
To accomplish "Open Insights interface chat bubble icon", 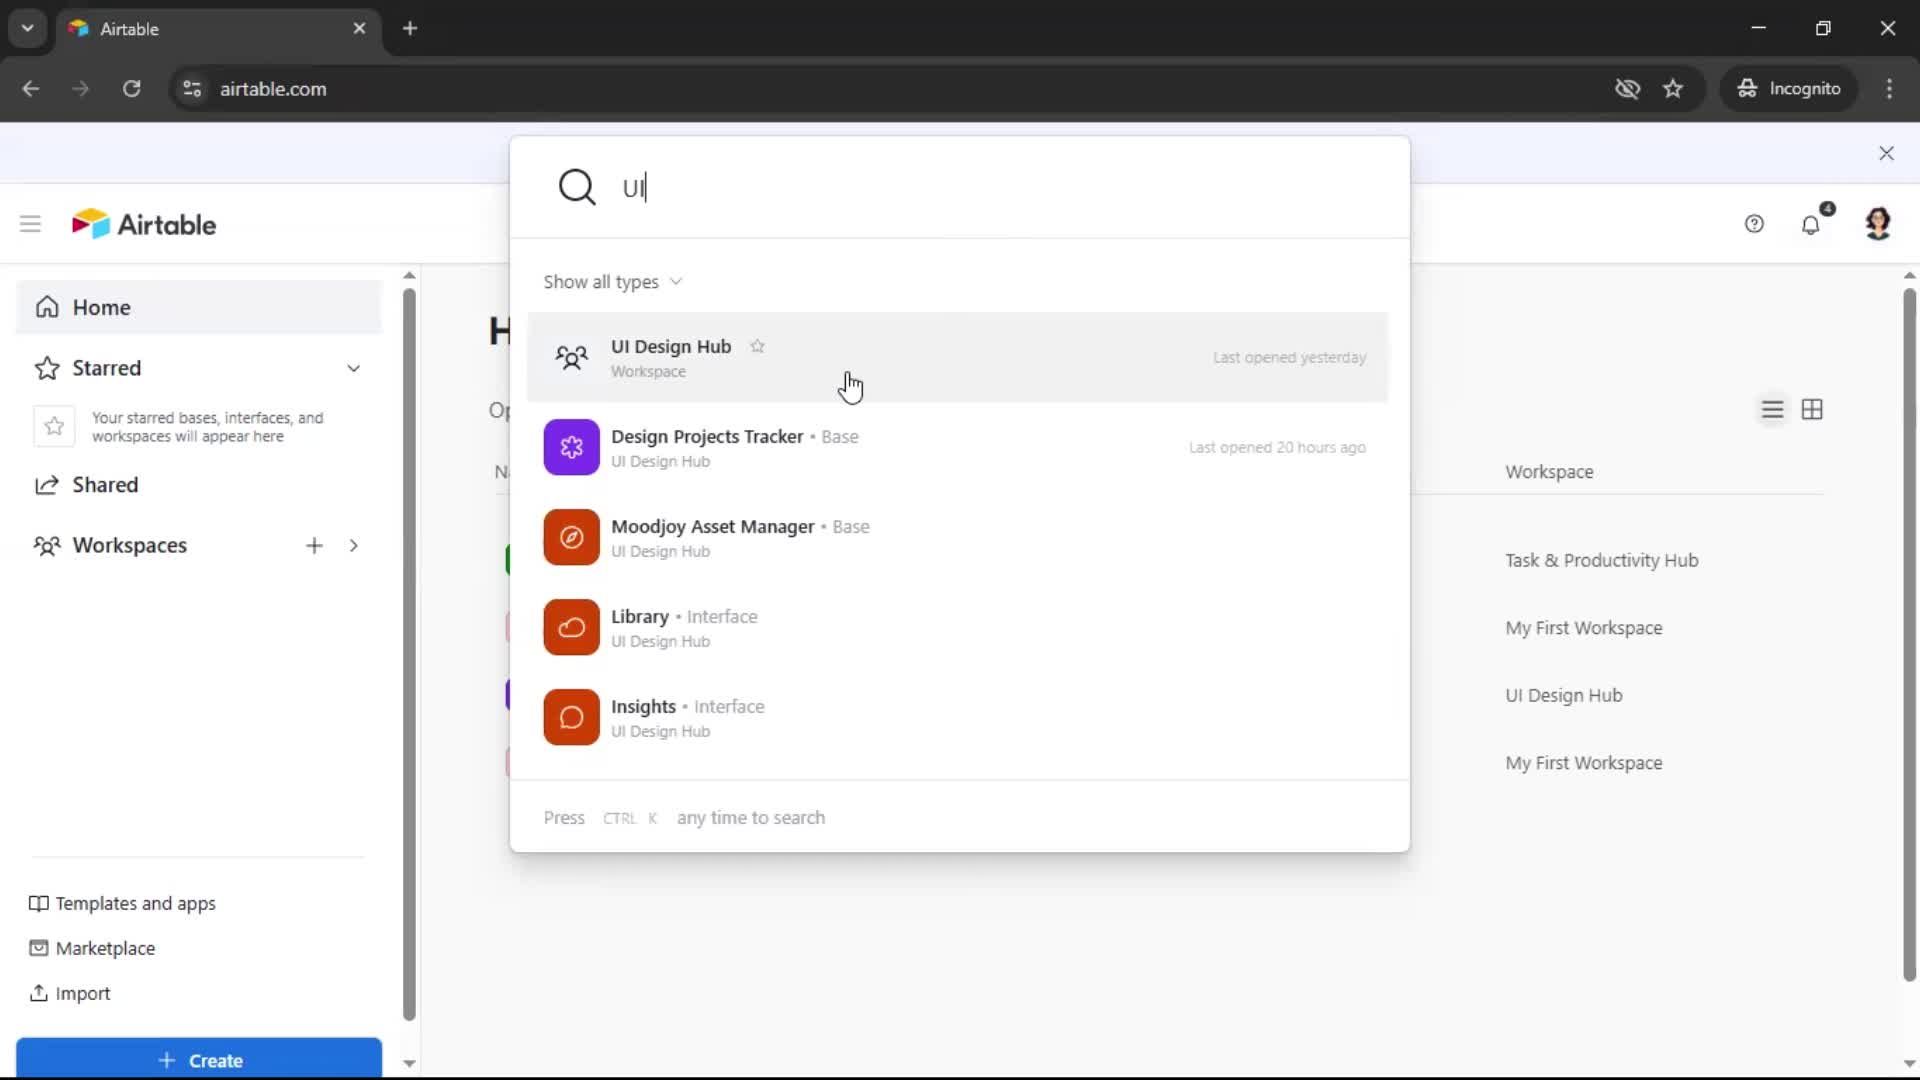I will click(x=571, y=717).
